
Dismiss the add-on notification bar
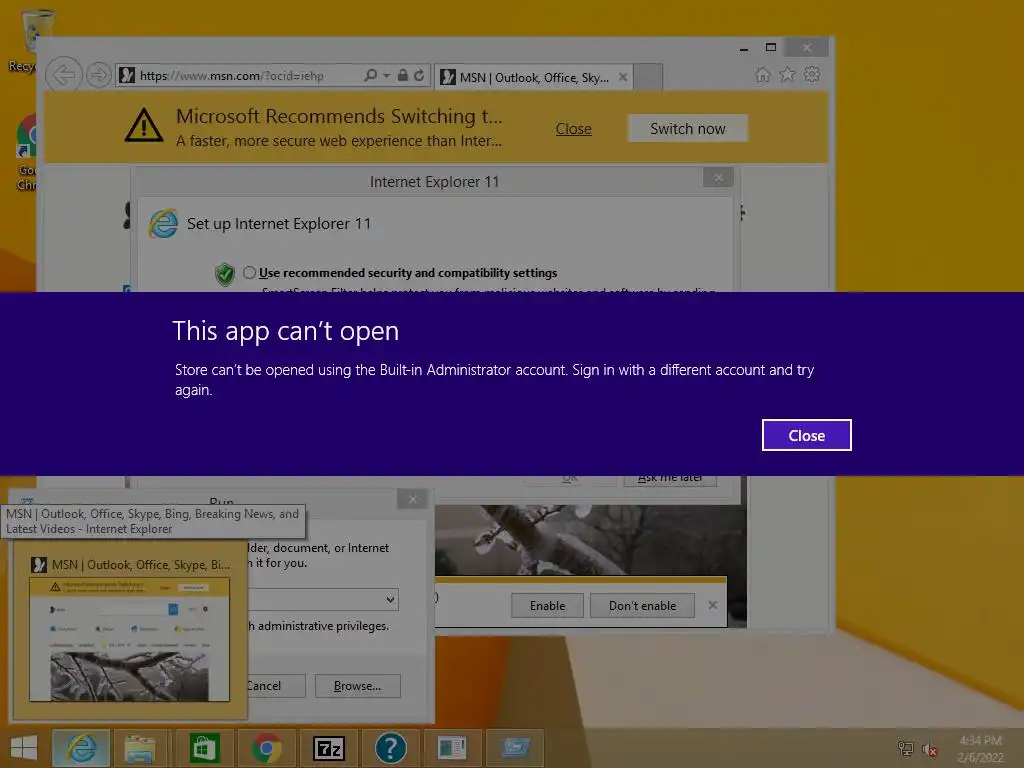click(x=712, y=605)
